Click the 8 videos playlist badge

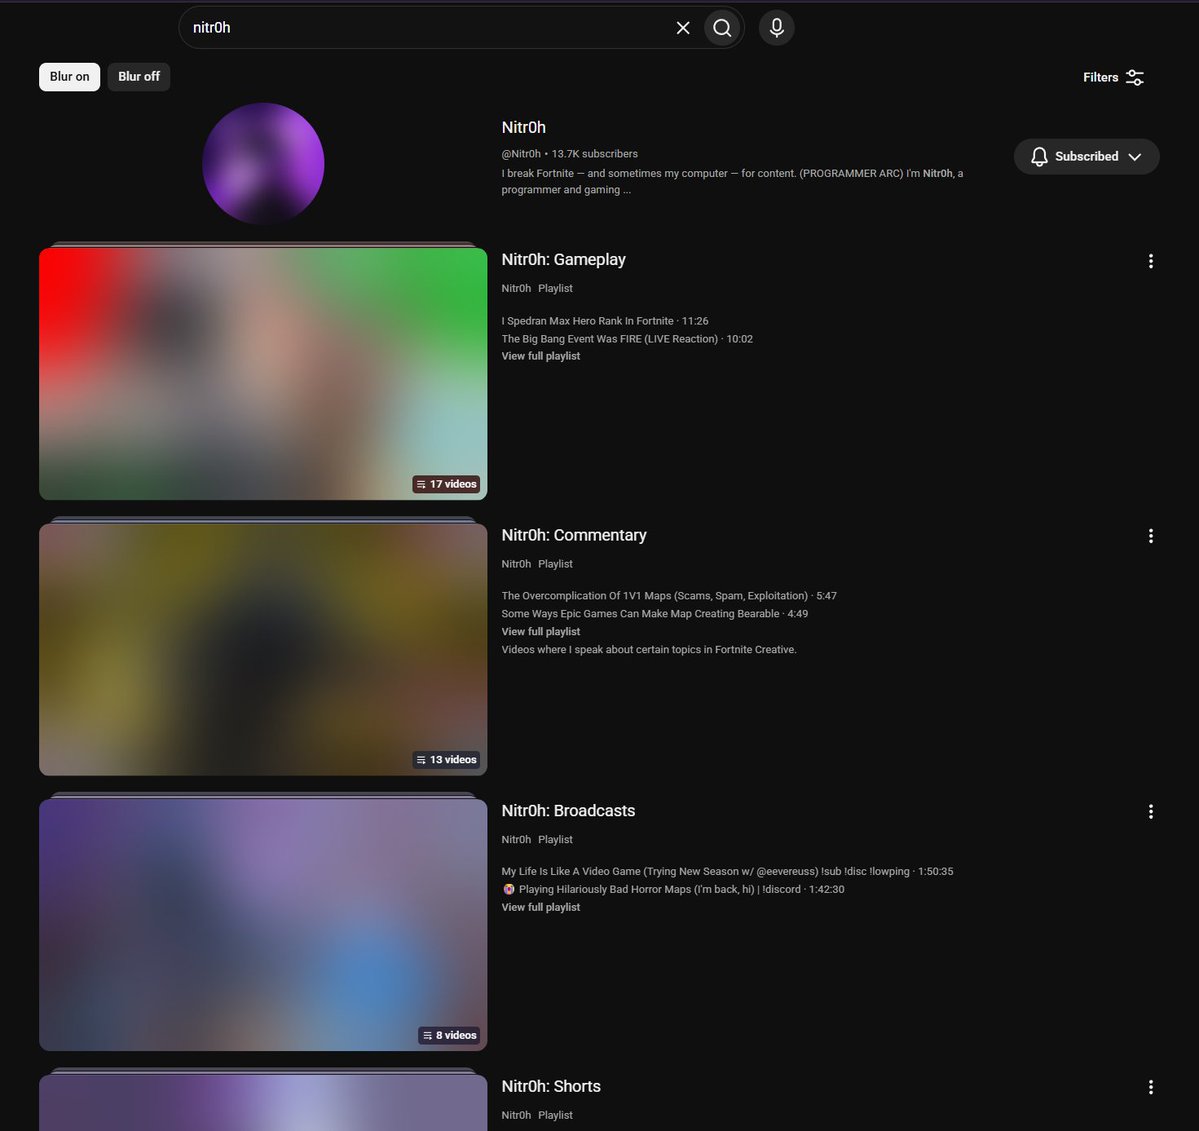(450, 1035)
